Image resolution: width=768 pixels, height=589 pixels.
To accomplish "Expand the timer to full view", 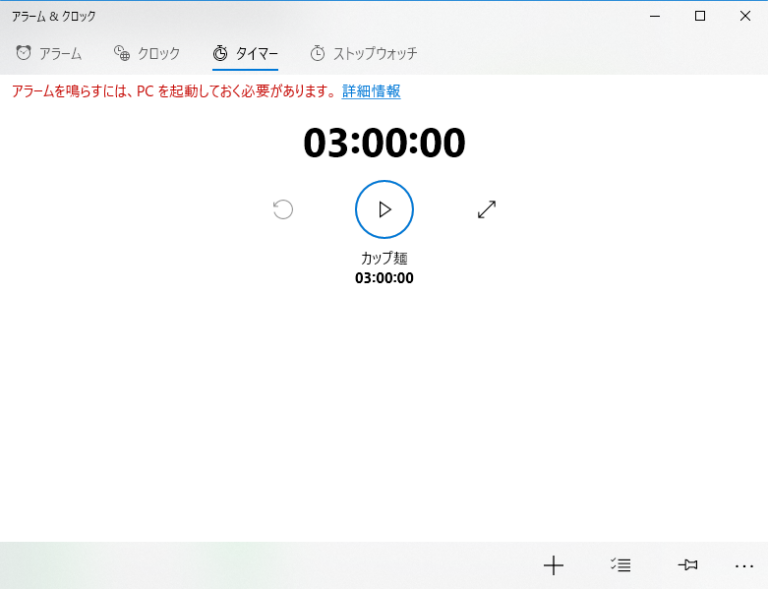I will (487, 209).
